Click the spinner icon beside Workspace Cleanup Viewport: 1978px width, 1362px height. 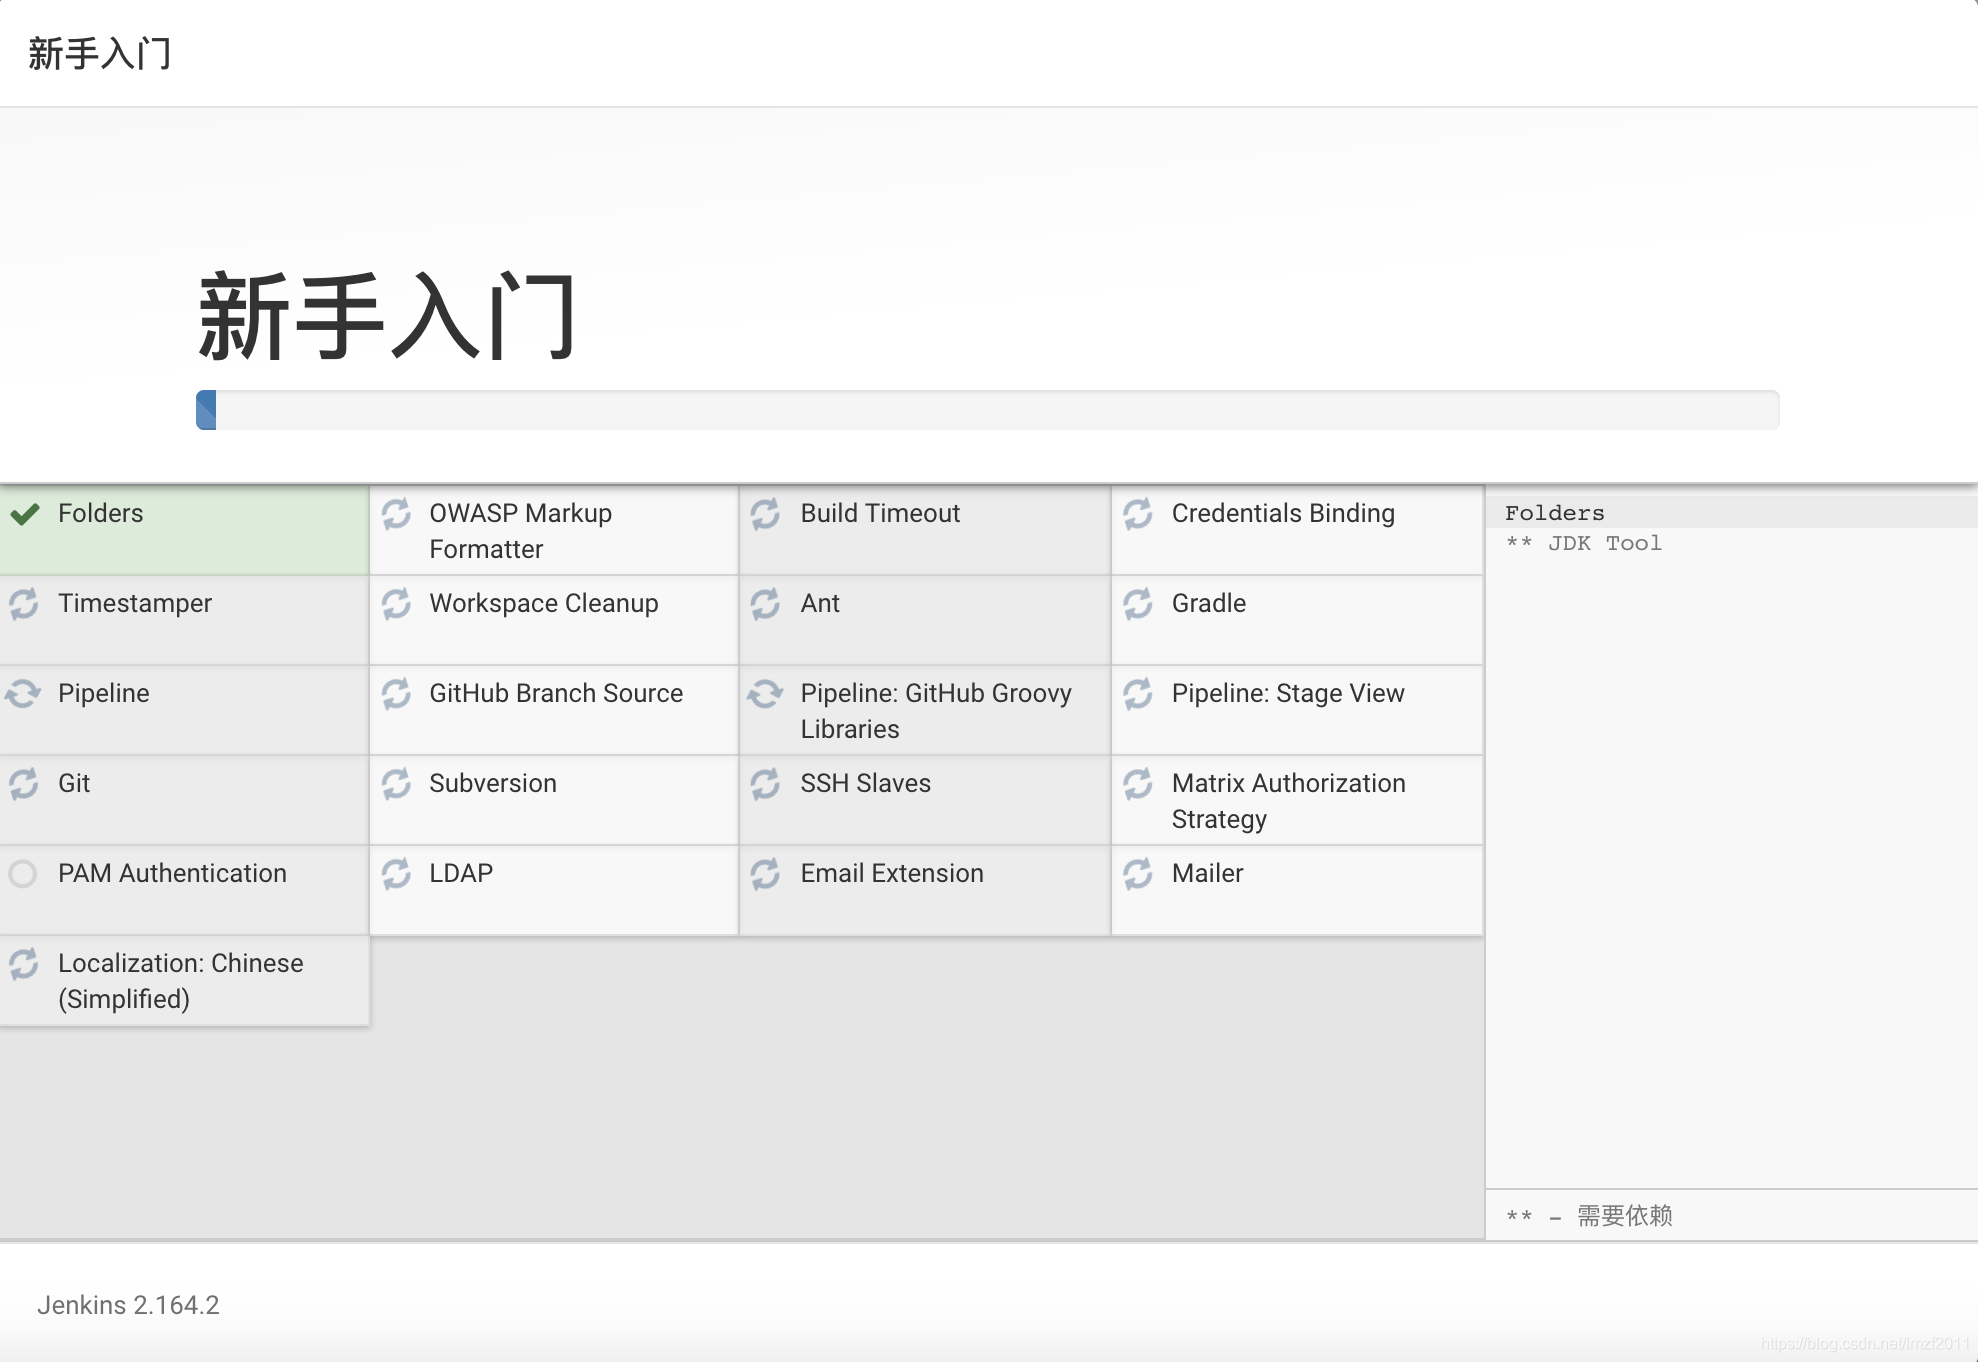(396, 604)
